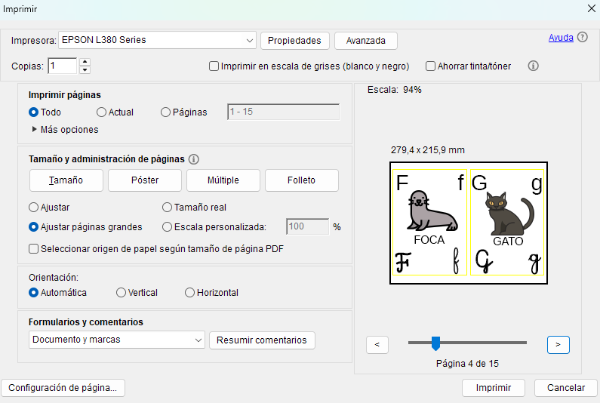Click the page preview slider handle
600x403 pixels.
click(435, 343)
